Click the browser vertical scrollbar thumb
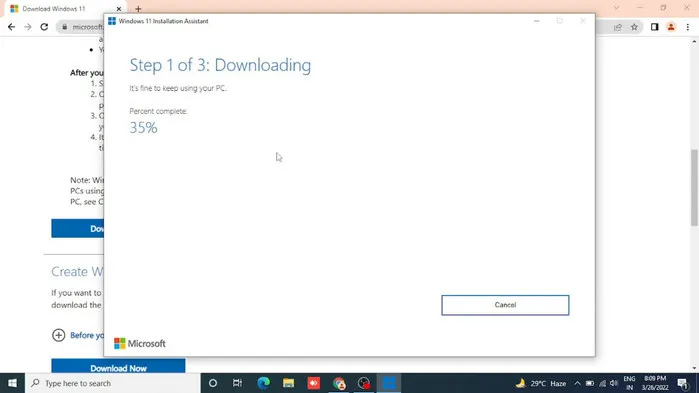 pyautogui.click(x=694, y=188)
